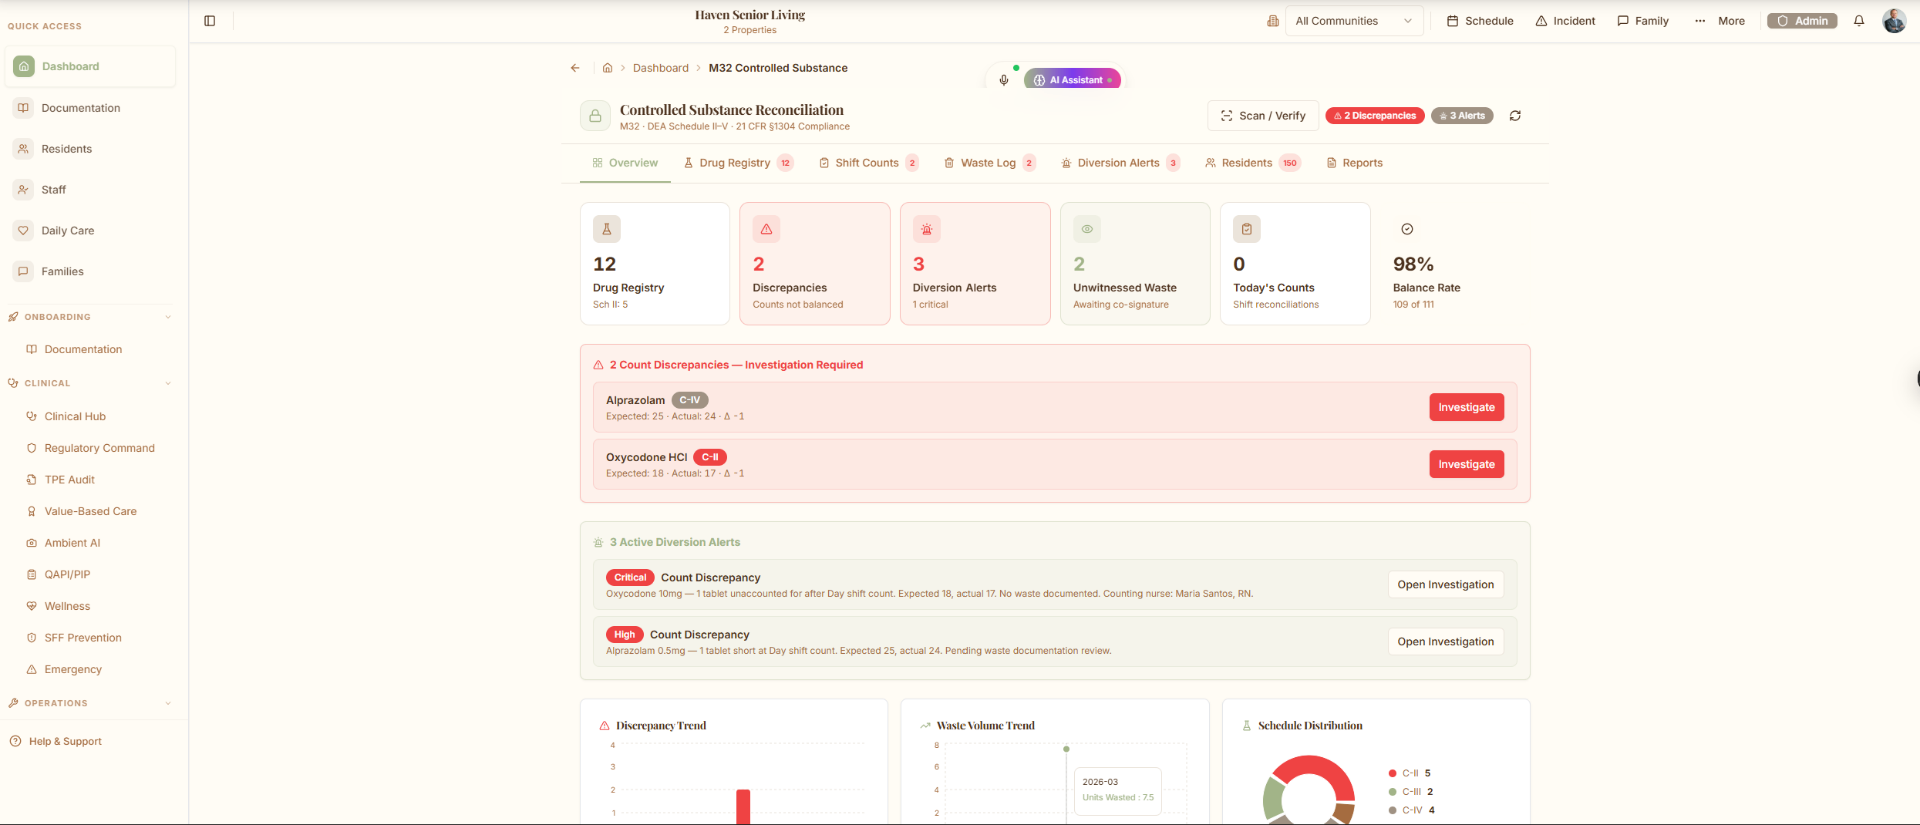Open Investigation for Critical count discrepancy
Viewport: 1920px width, 825px height.
pyautogui.click(x=1445, y=585)
